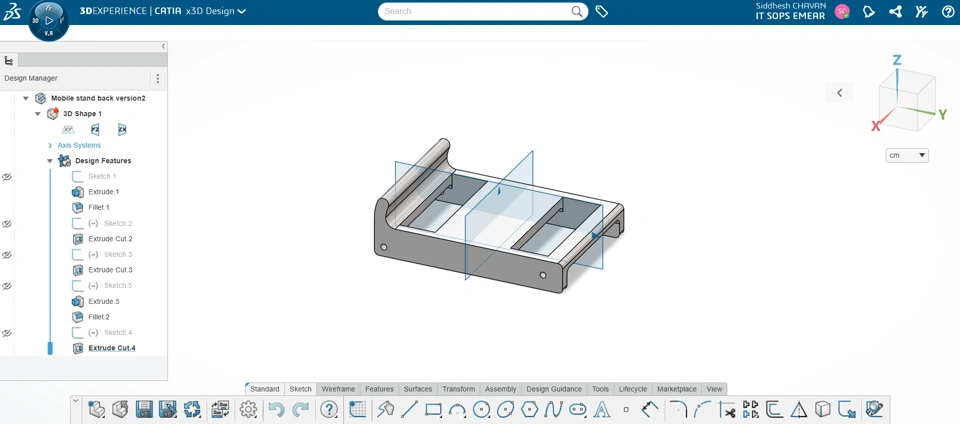
Task: Select the Circle sketch tool
Action: 481,409
